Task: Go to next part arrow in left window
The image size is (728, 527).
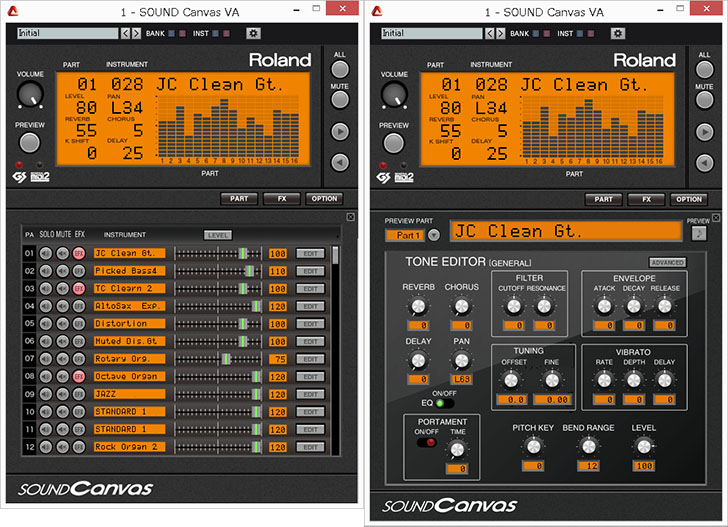Action: (x=340, y=132)
